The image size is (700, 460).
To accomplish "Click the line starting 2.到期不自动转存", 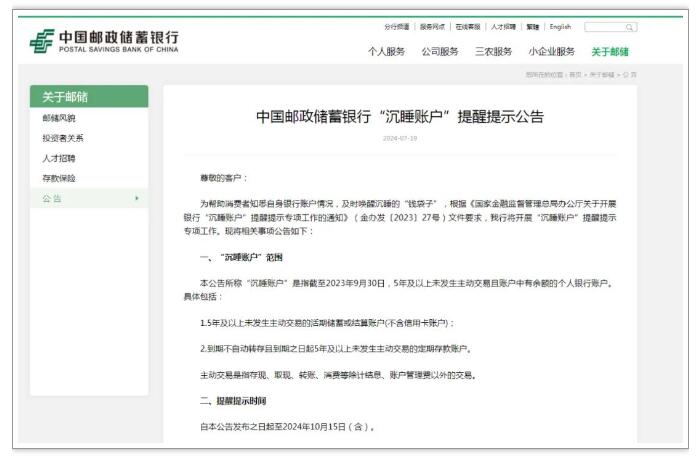I will tap(336, 349).
